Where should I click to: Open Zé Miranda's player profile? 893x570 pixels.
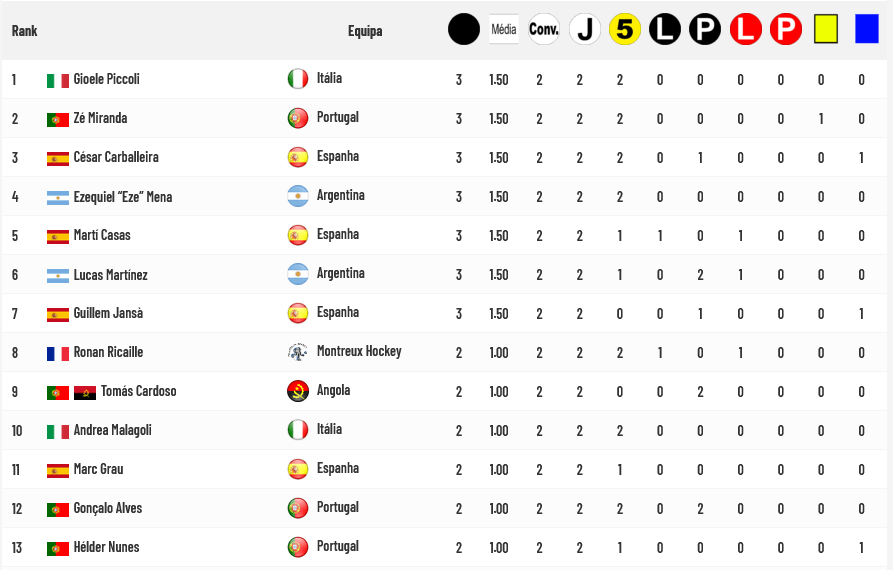click(100, 118)
